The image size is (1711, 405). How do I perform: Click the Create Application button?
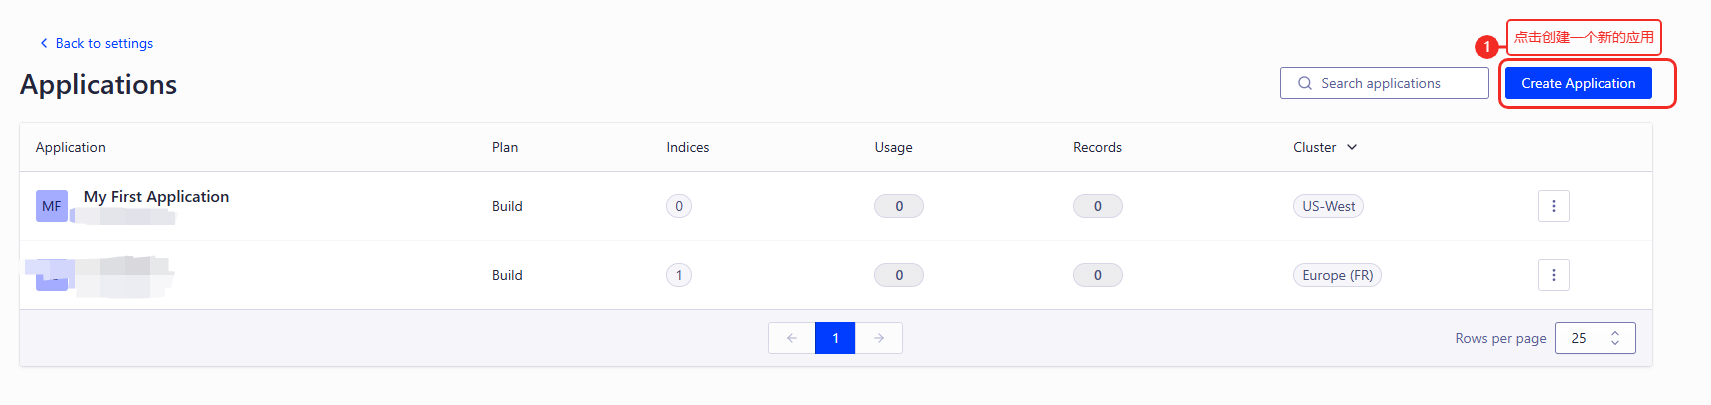click(x=1578, y=83)
